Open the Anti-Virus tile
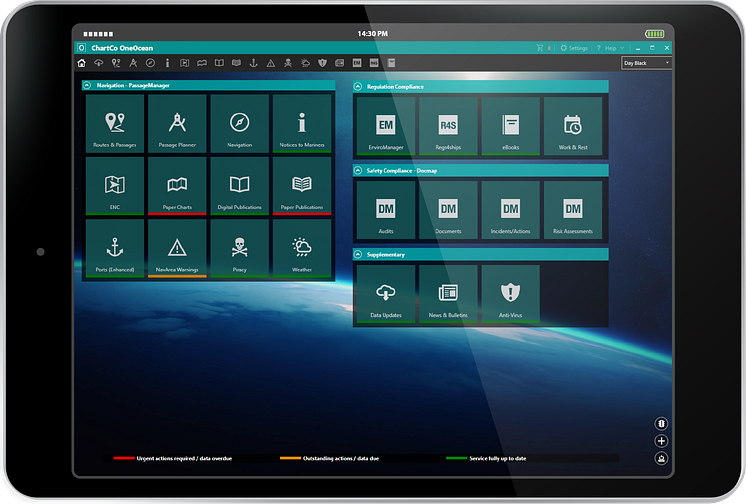746x504 pixels. pos(510,294)
